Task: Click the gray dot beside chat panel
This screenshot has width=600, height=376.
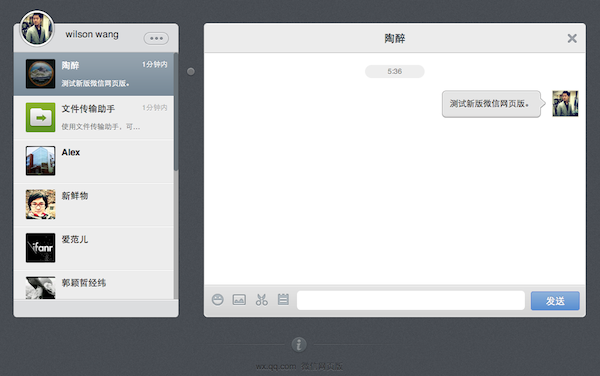Action: 191,72
